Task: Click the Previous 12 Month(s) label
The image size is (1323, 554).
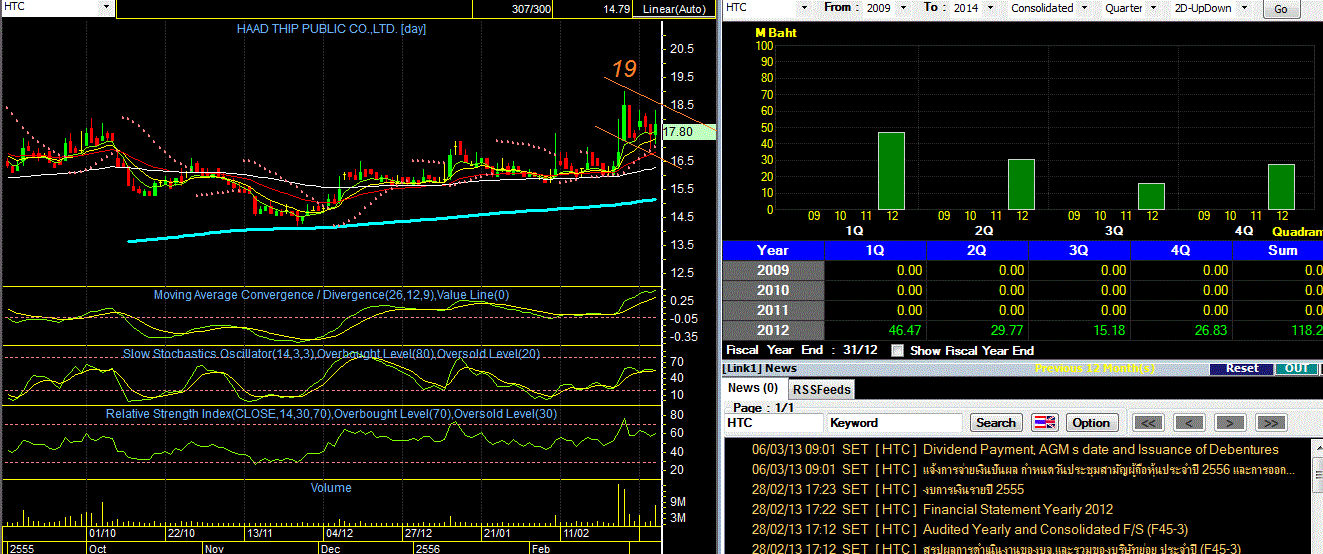Action: point(1095,368)
